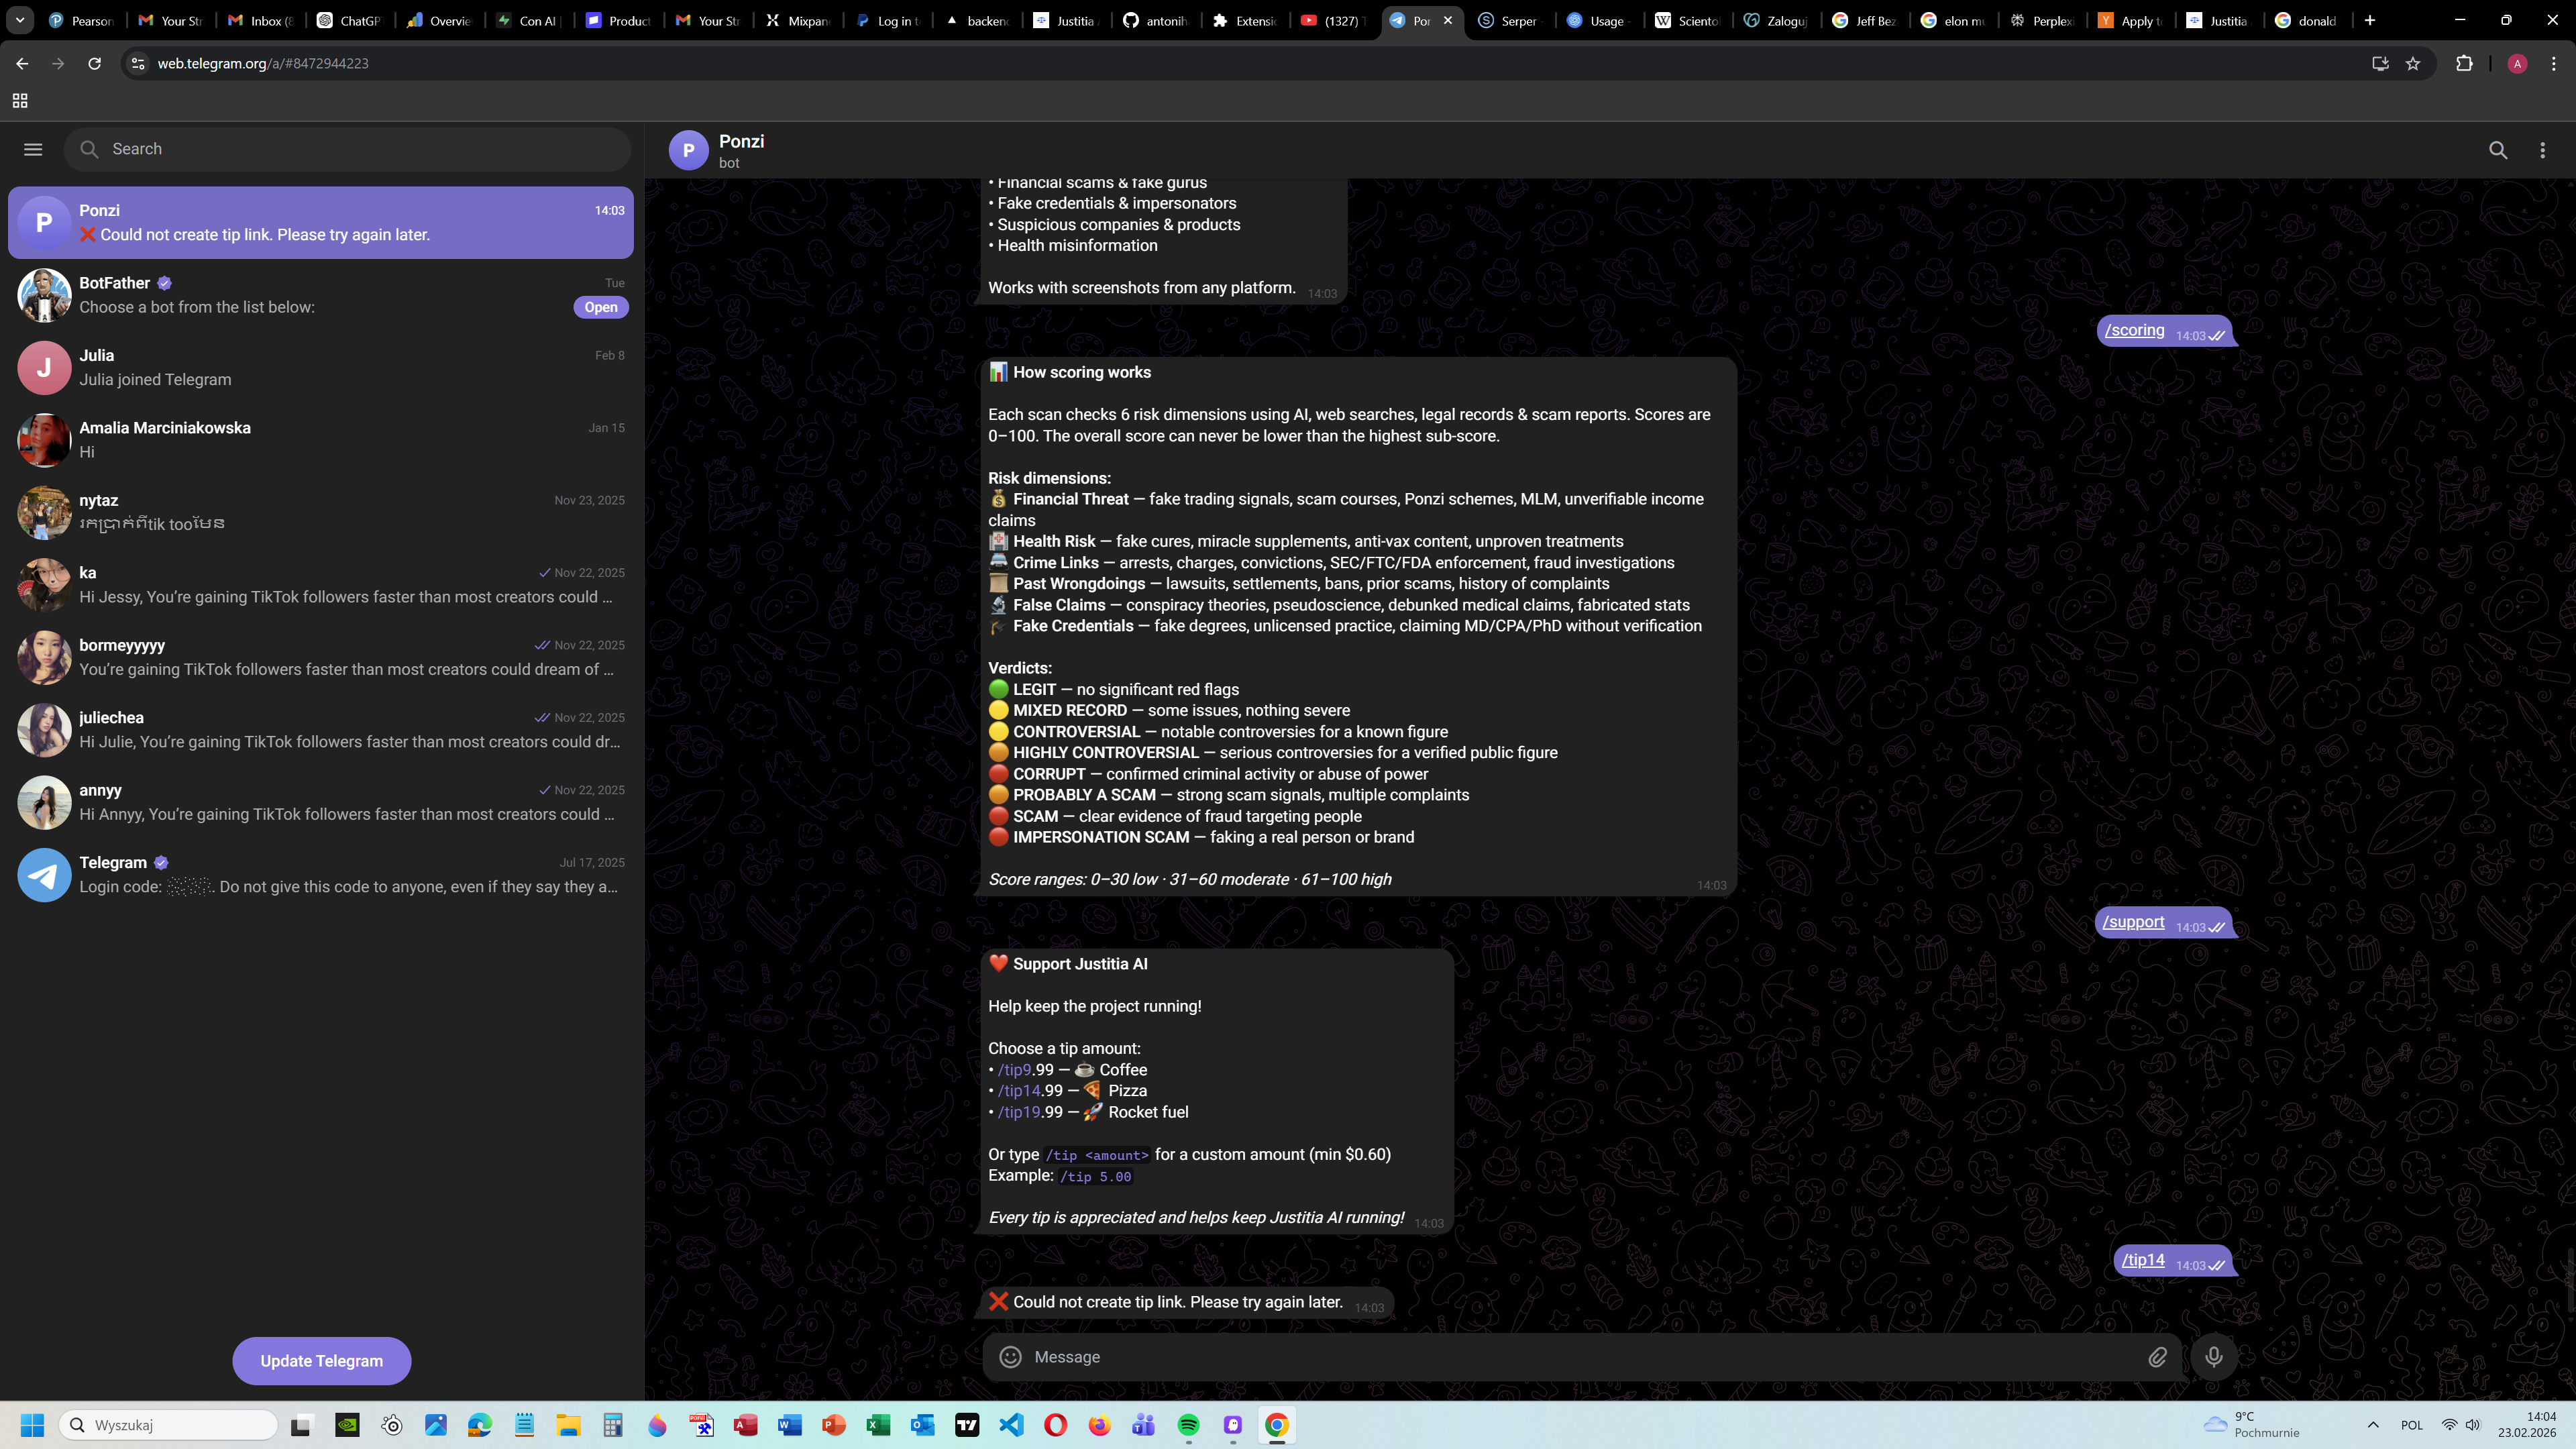Screen dimensions: 2576x1449
Task: Switch to the ChatGPT browser tab
Action: pos(349,20)
